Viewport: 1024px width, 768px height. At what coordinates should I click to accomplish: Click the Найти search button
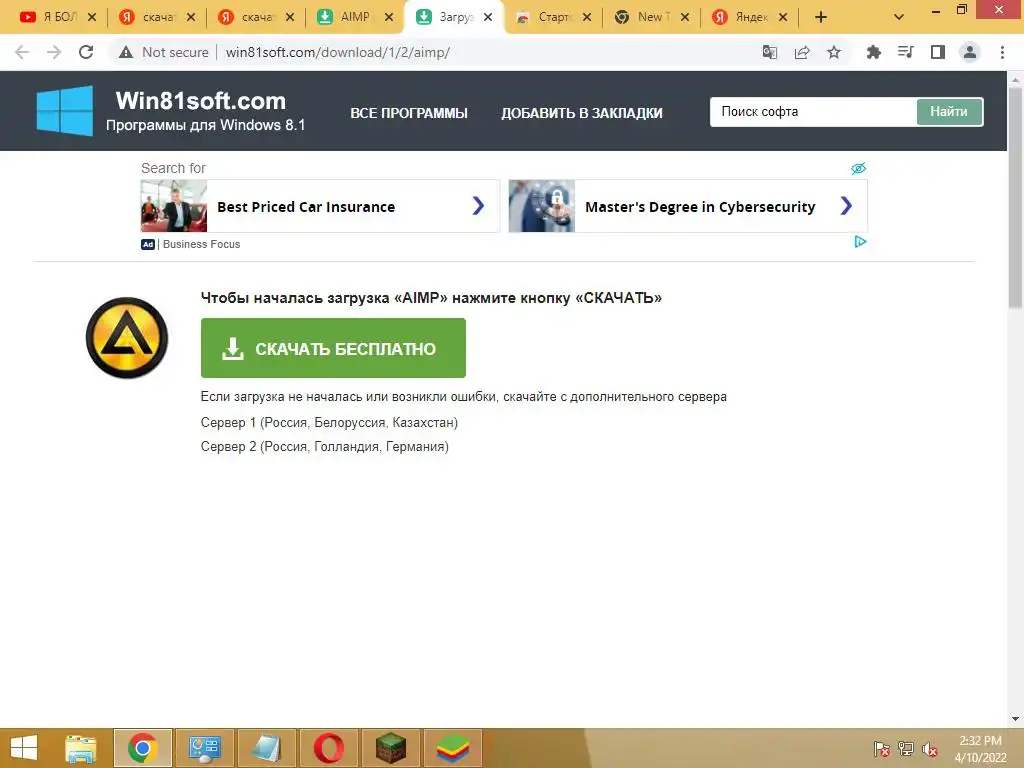point(949,112)
